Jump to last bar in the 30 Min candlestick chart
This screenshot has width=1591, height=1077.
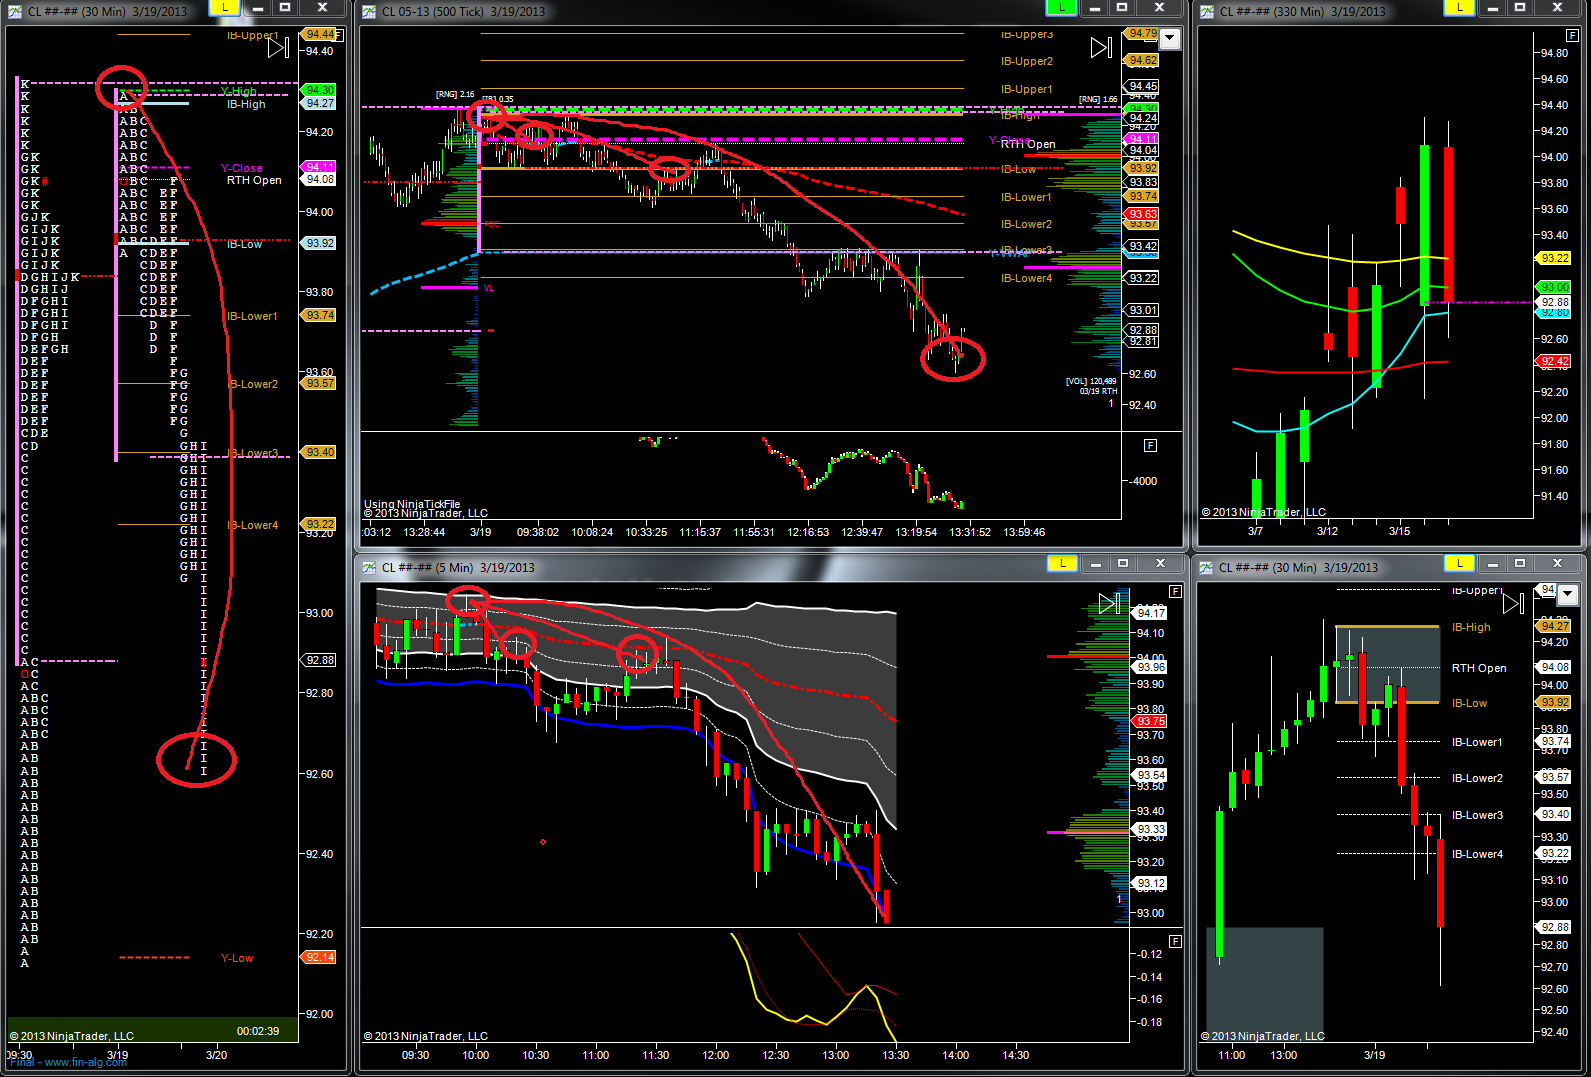[1514, 603]
